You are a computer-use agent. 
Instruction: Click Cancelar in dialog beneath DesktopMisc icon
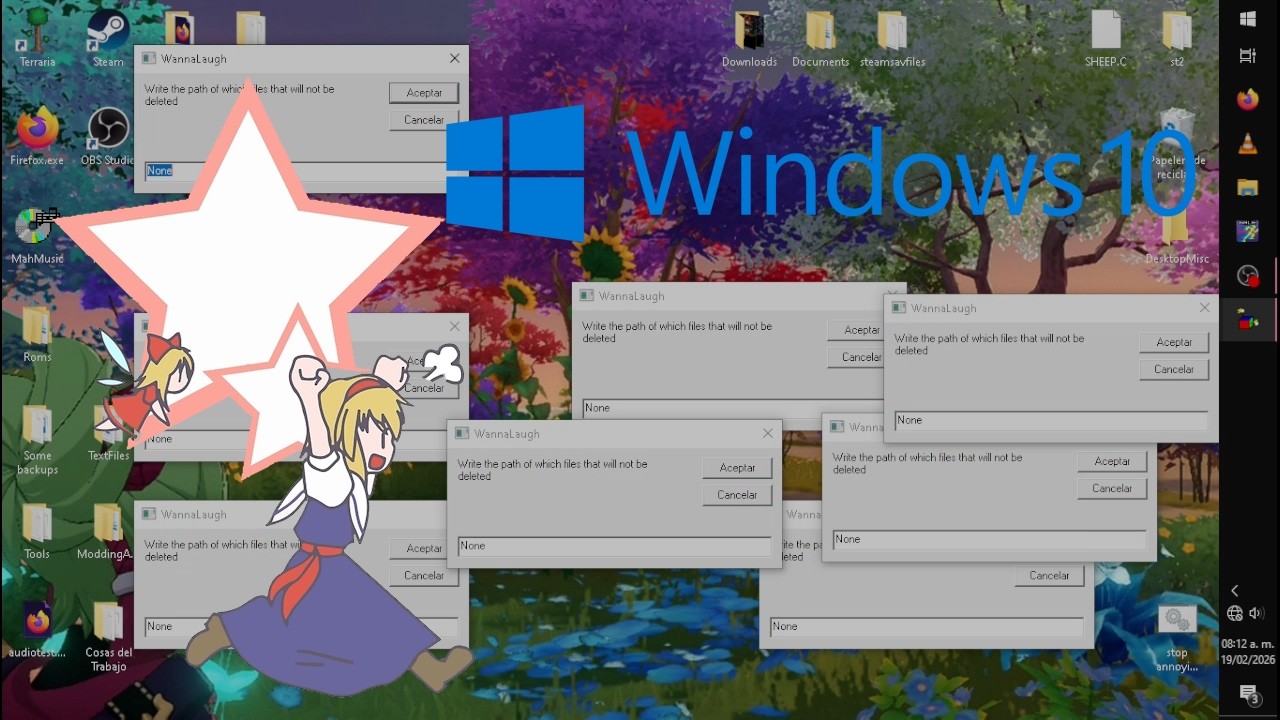[1174, 369]
